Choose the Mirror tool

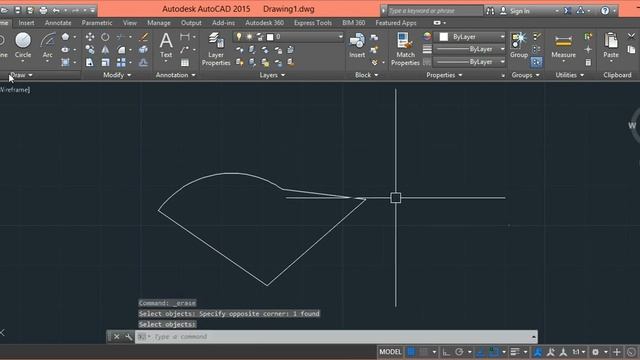click(105, 50)
